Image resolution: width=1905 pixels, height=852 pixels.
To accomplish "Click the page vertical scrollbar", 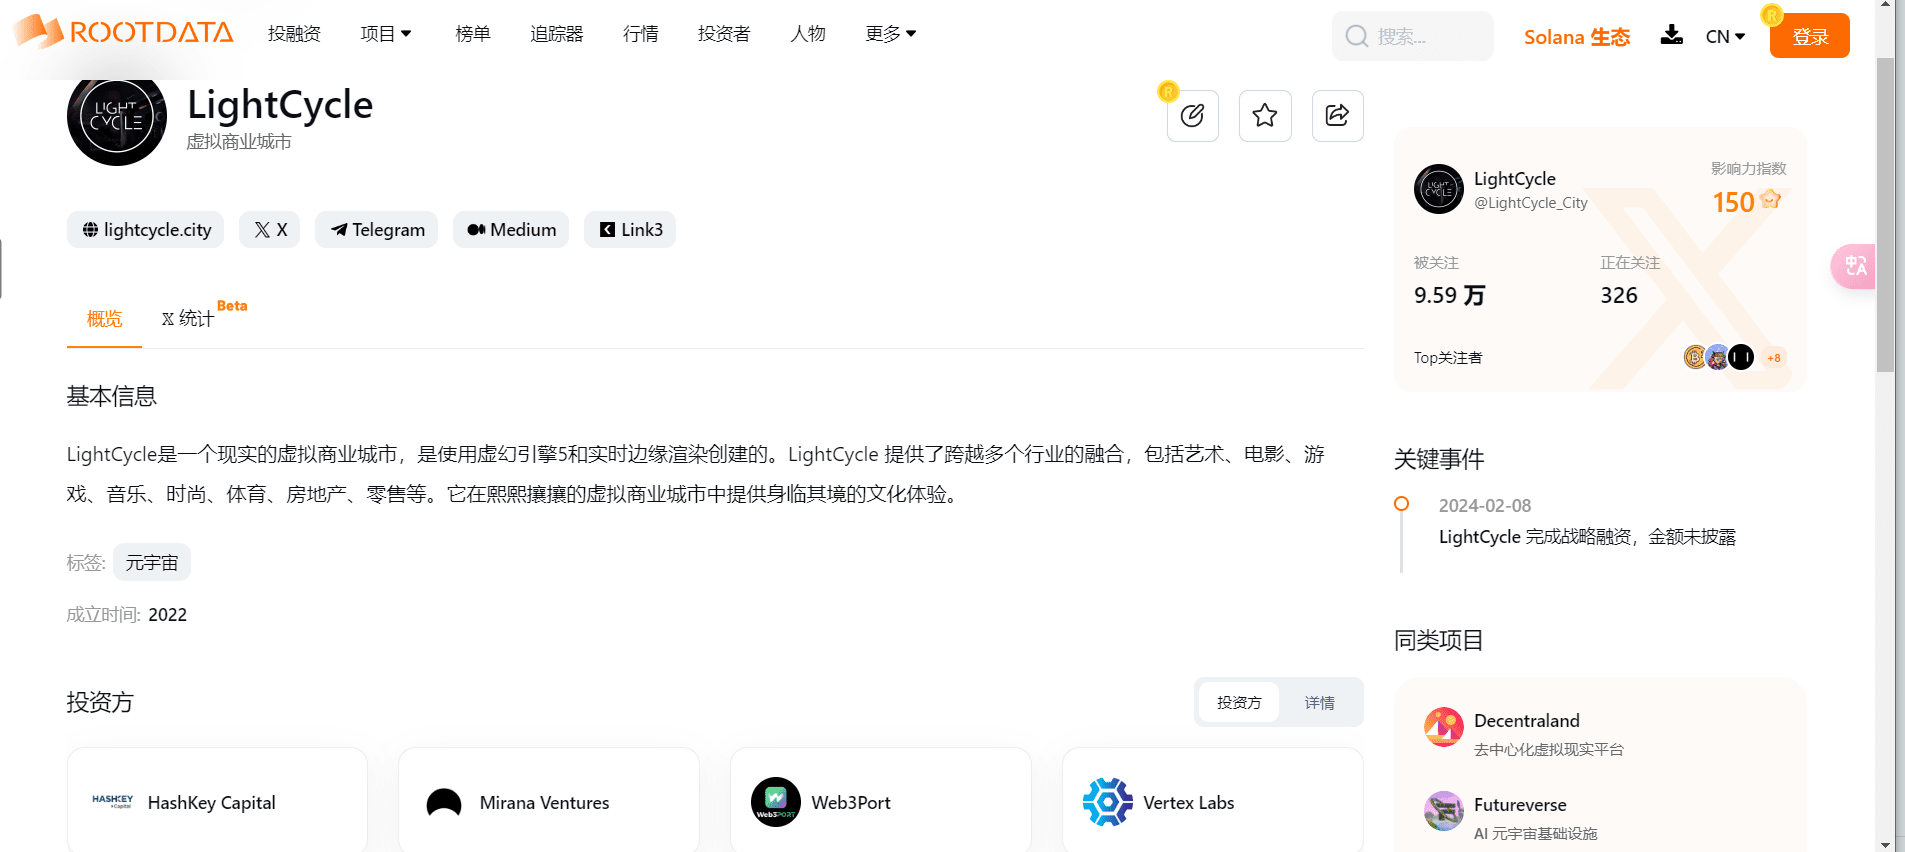I will pos(1885,214).
